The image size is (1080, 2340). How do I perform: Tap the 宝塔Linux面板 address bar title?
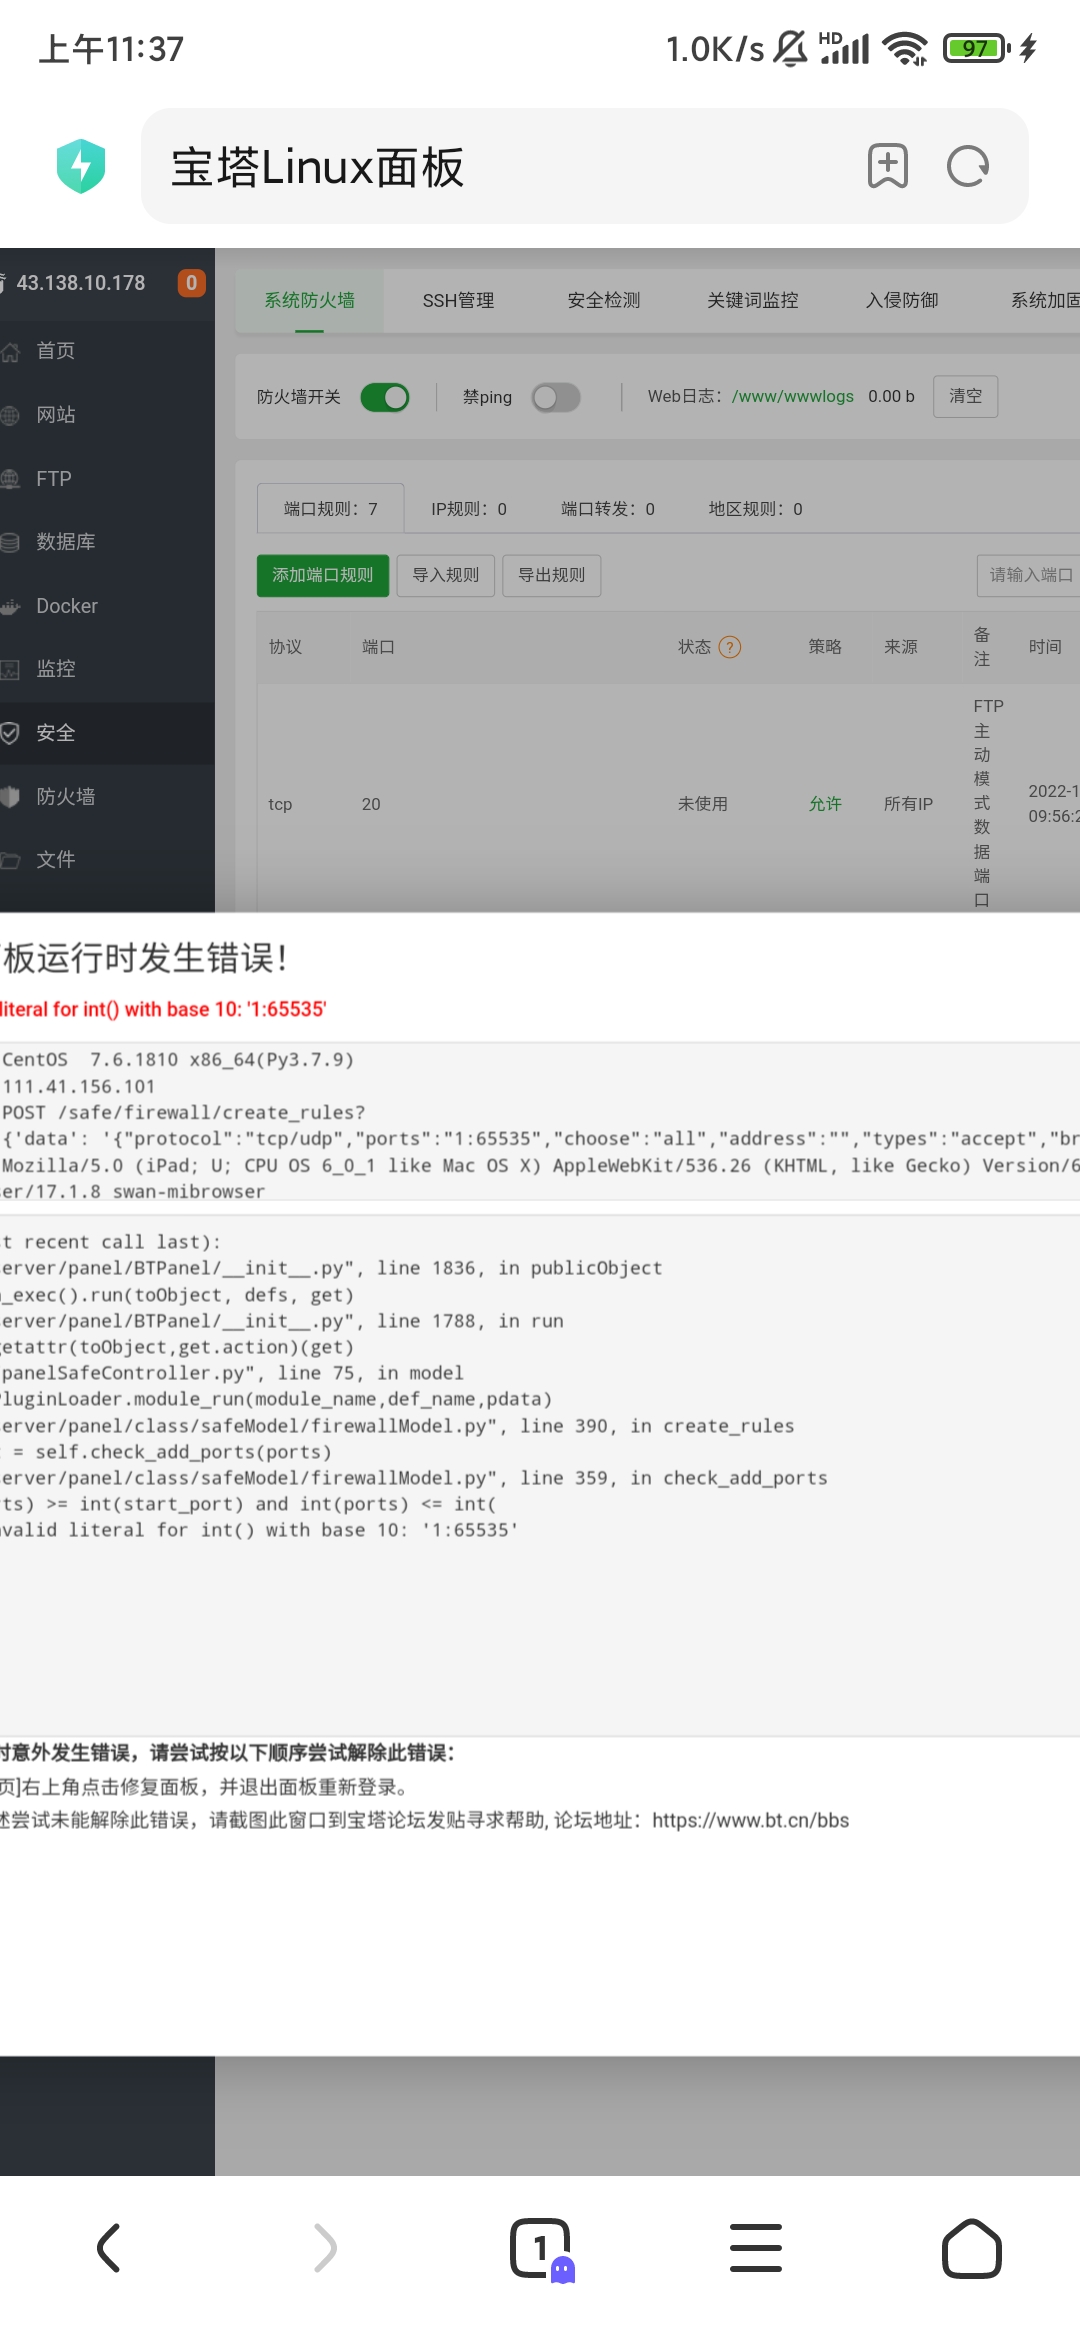tap(317, 167)
